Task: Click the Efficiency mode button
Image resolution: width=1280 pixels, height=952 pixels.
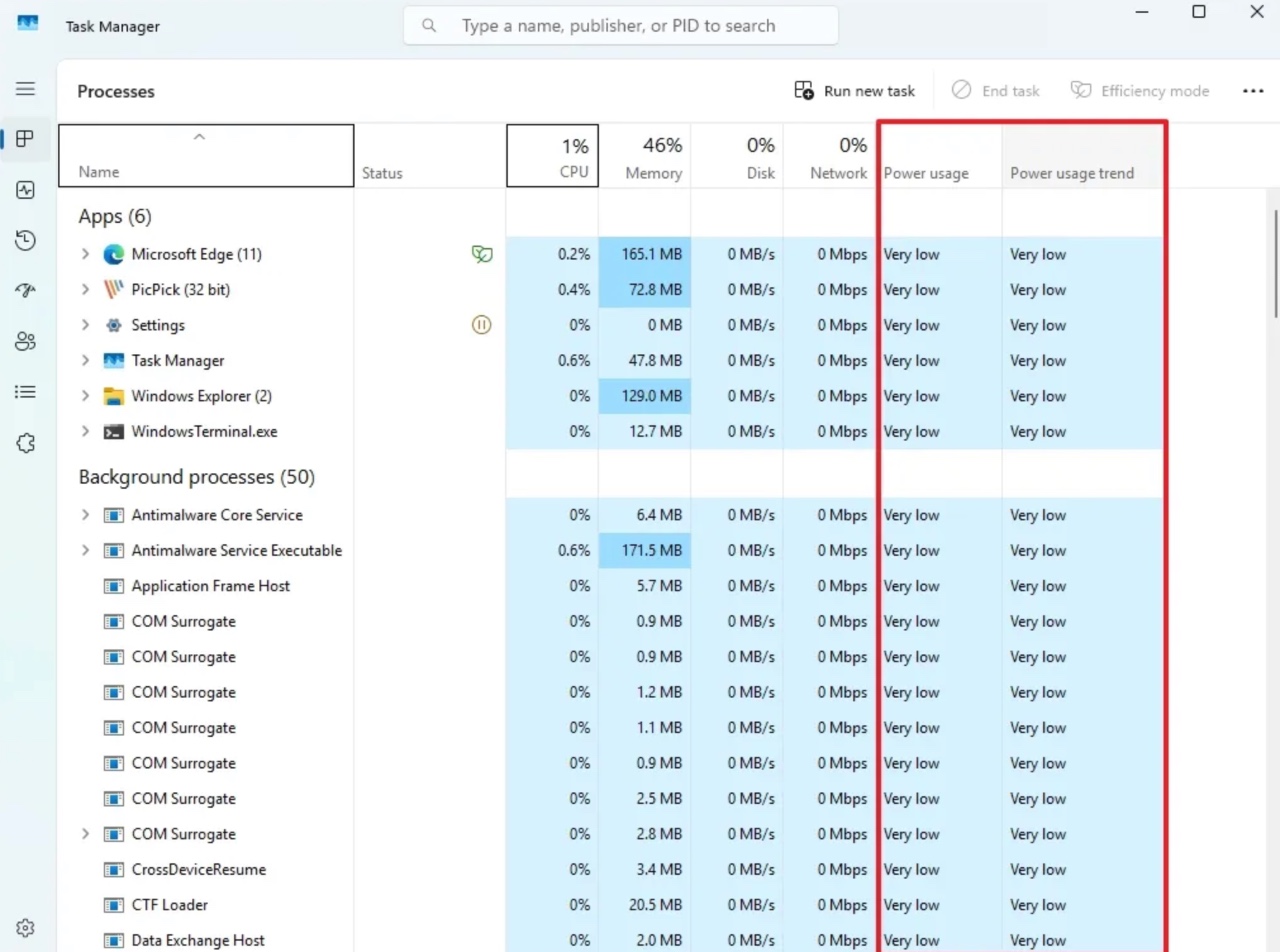Action: coord(1140,91)
